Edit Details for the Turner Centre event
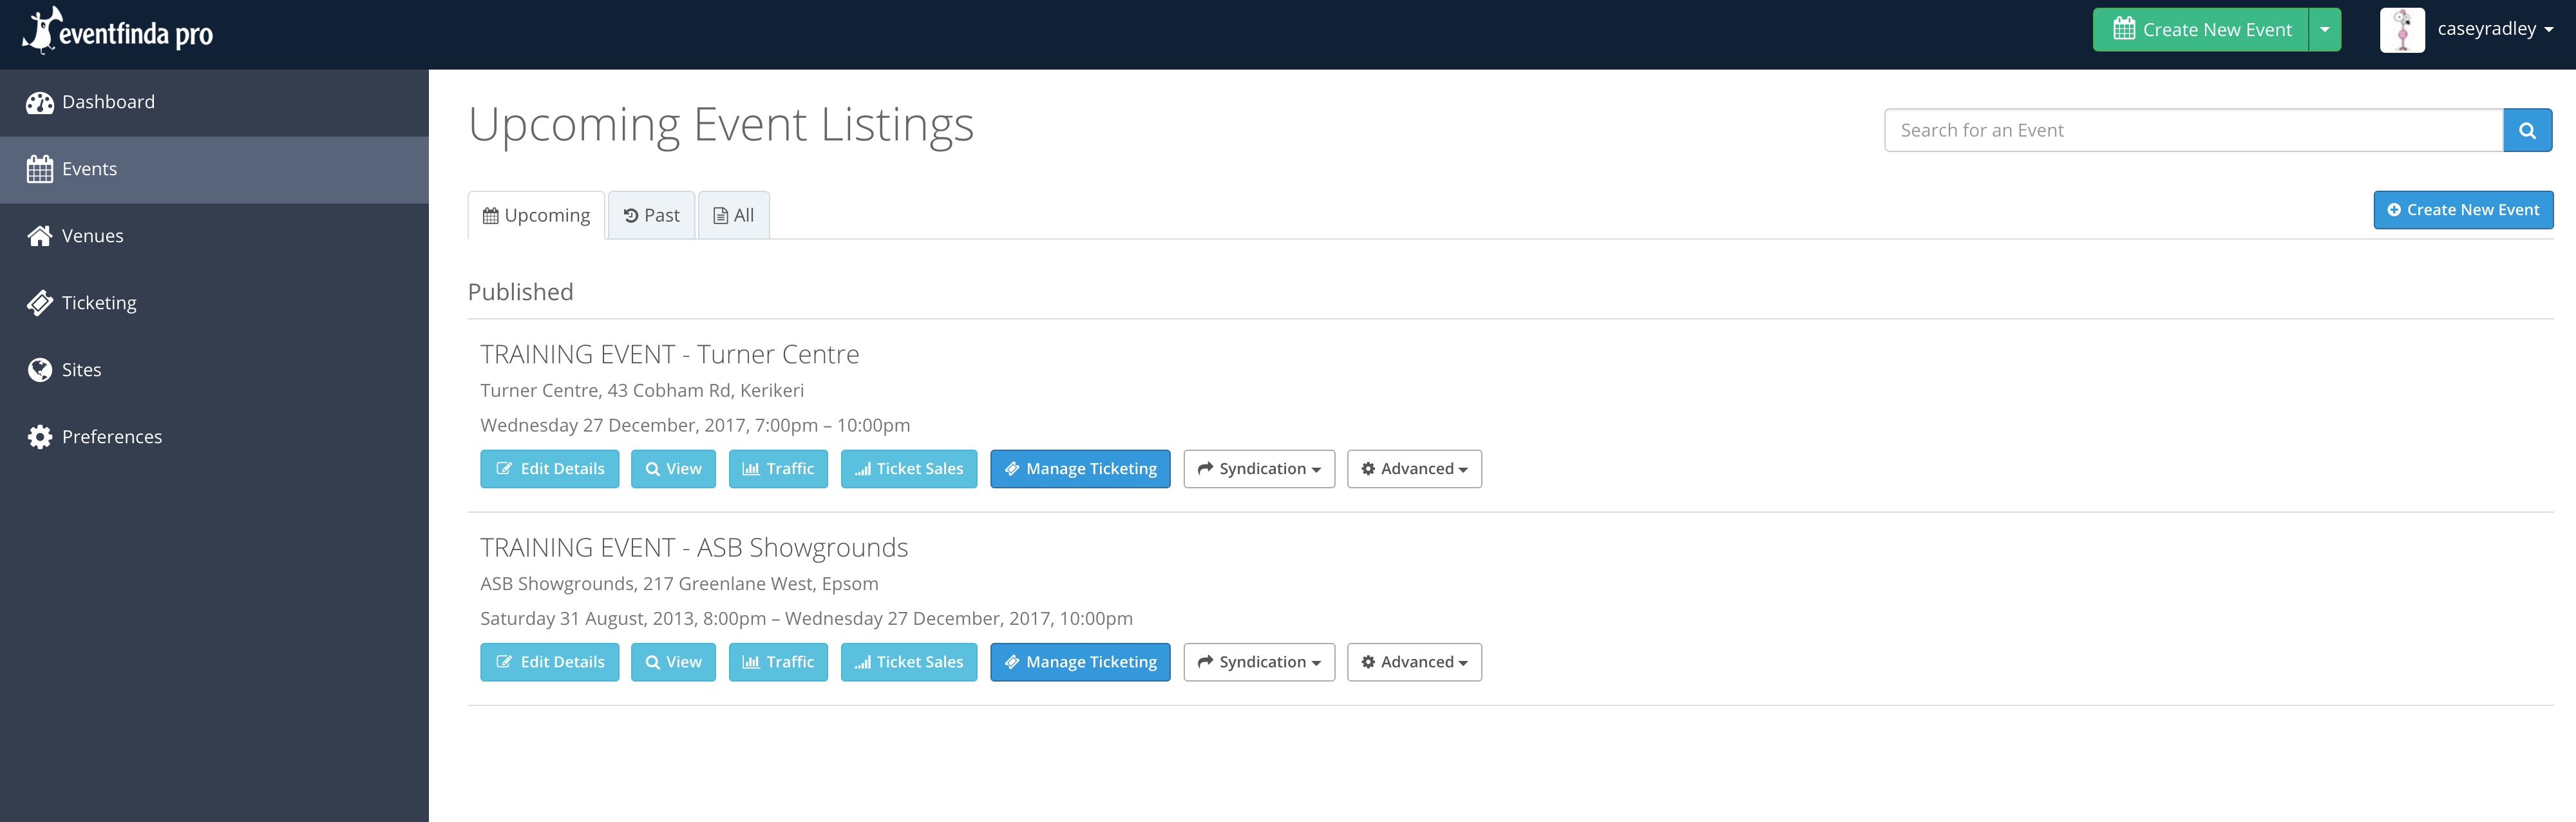Screen dimensions: 2576x822 [549, 469]
